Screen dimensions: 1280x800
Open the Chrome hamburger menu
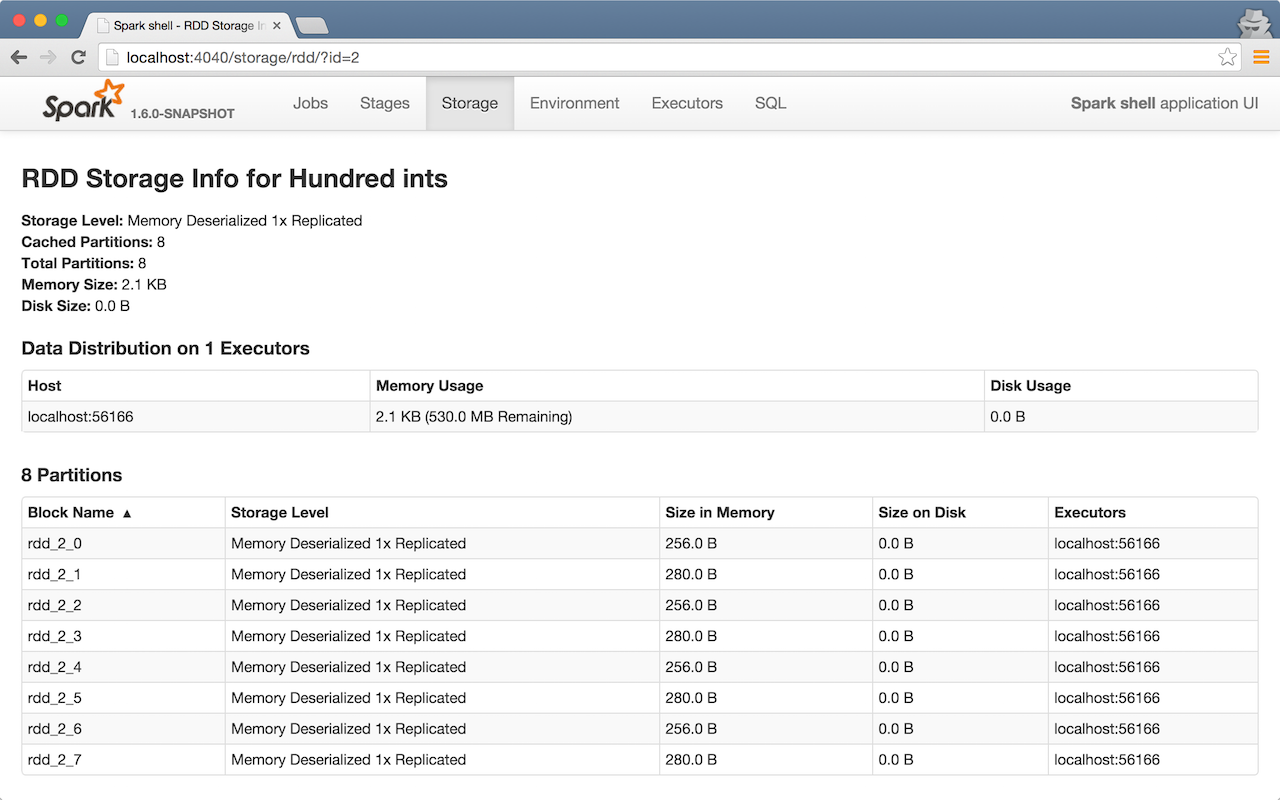point(1261,58)
